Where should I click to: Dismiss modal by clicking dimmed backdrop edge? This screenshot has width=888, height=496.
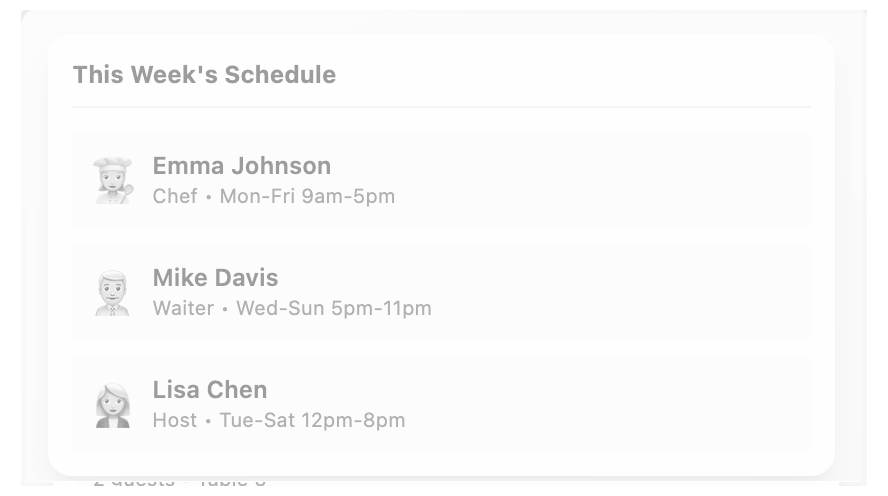852,250
